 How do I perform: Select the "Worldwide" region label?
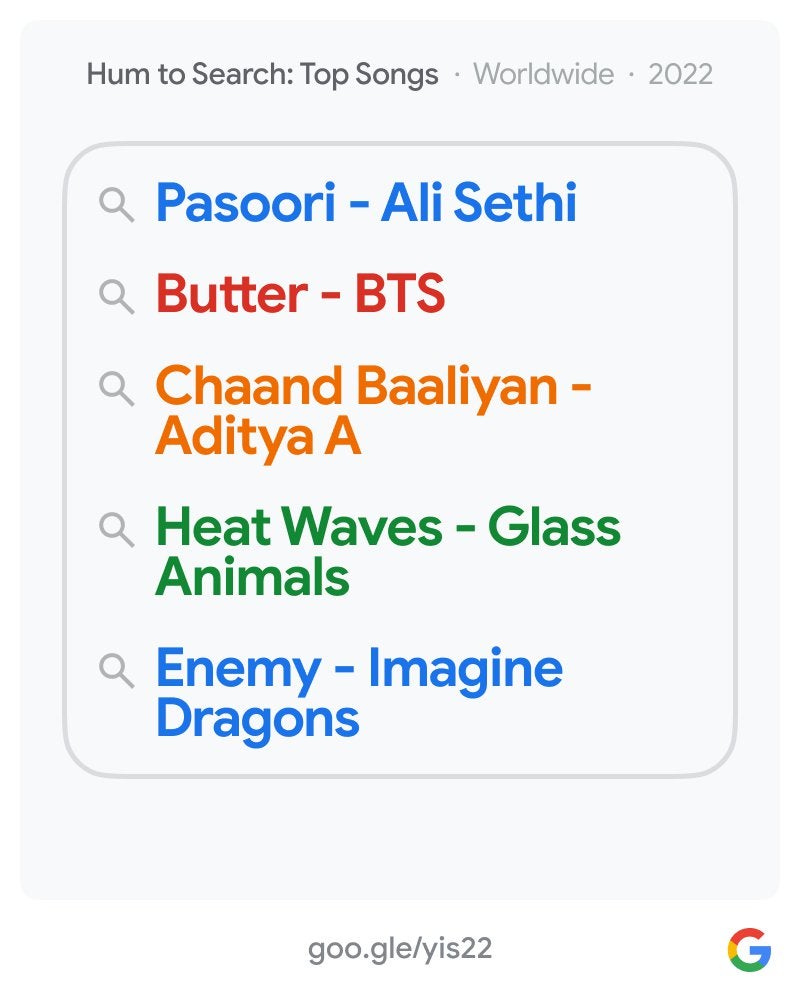543,74
